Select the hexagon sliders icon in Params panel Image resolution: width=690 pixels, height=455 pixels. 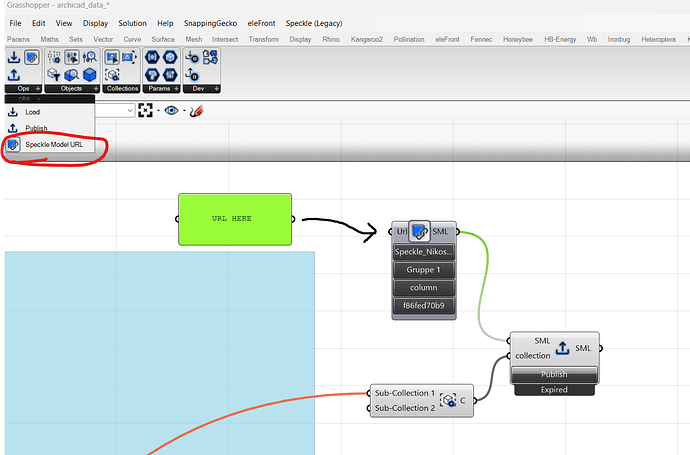click(170, 75)
